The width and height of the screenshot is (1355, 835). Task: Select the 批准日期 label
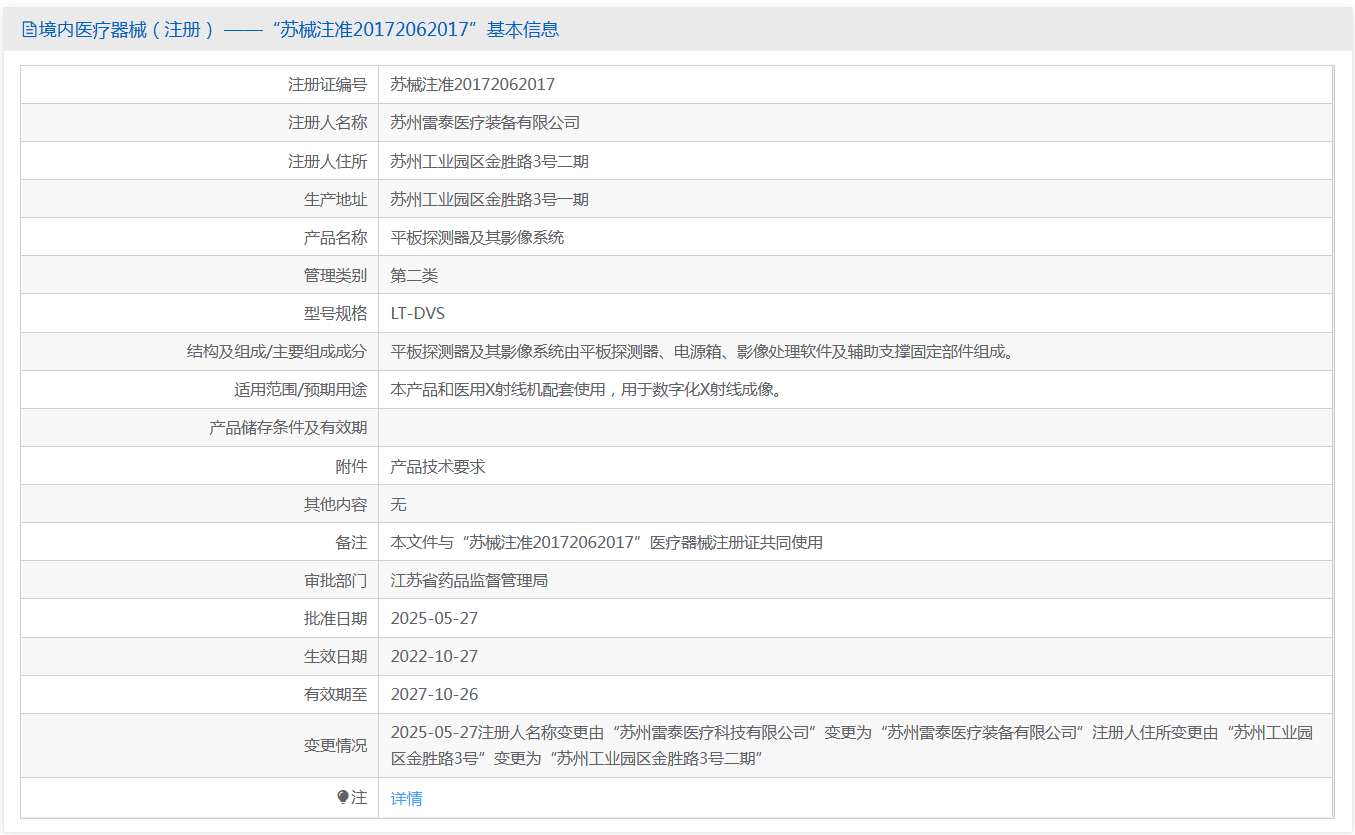[x=336, y=618]
